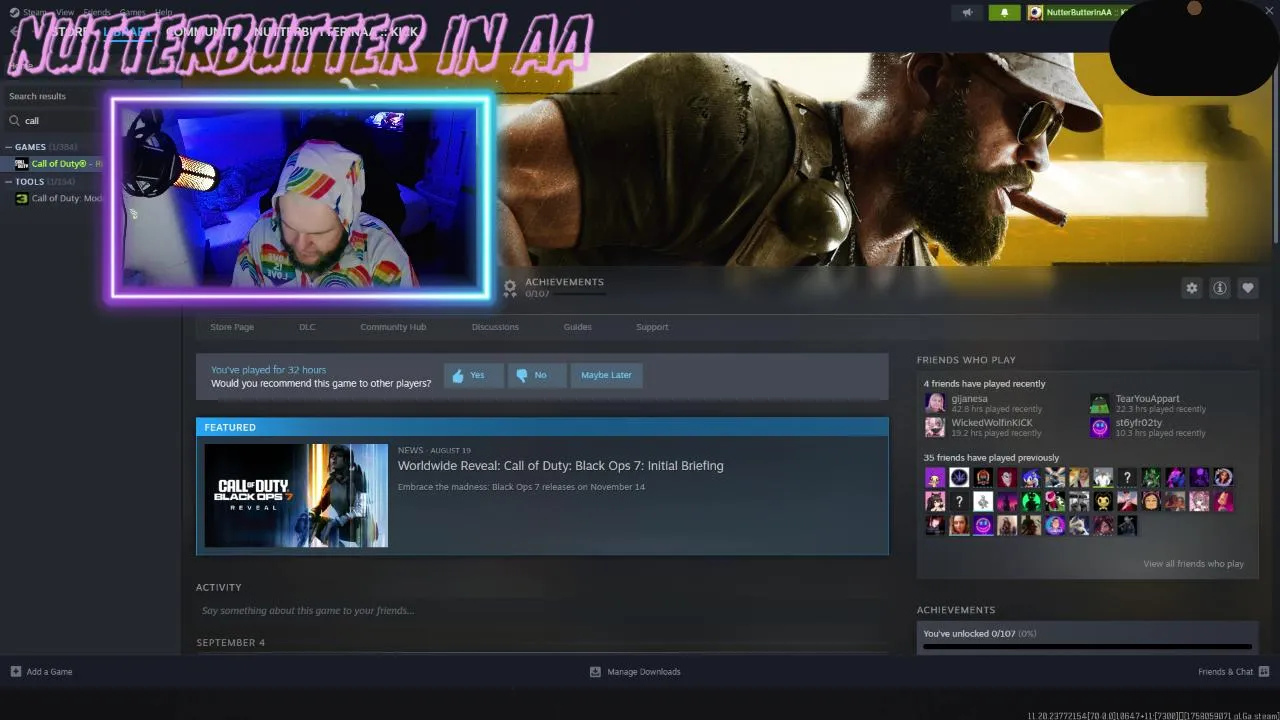This screenshot has height=720, width=1280.
Task: Open the NutterButterInAA account menu
Action: 1078,13
